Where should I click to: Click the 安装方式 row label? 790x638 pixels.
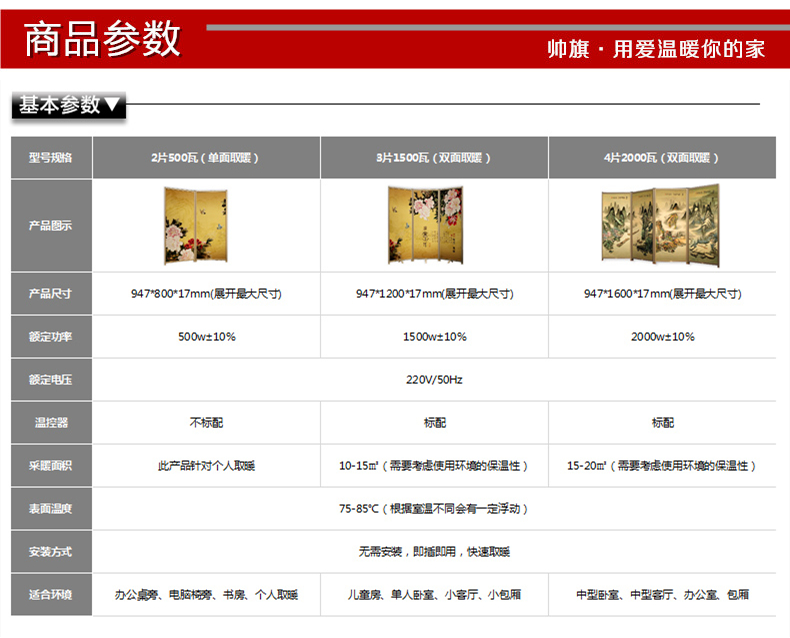51,552
